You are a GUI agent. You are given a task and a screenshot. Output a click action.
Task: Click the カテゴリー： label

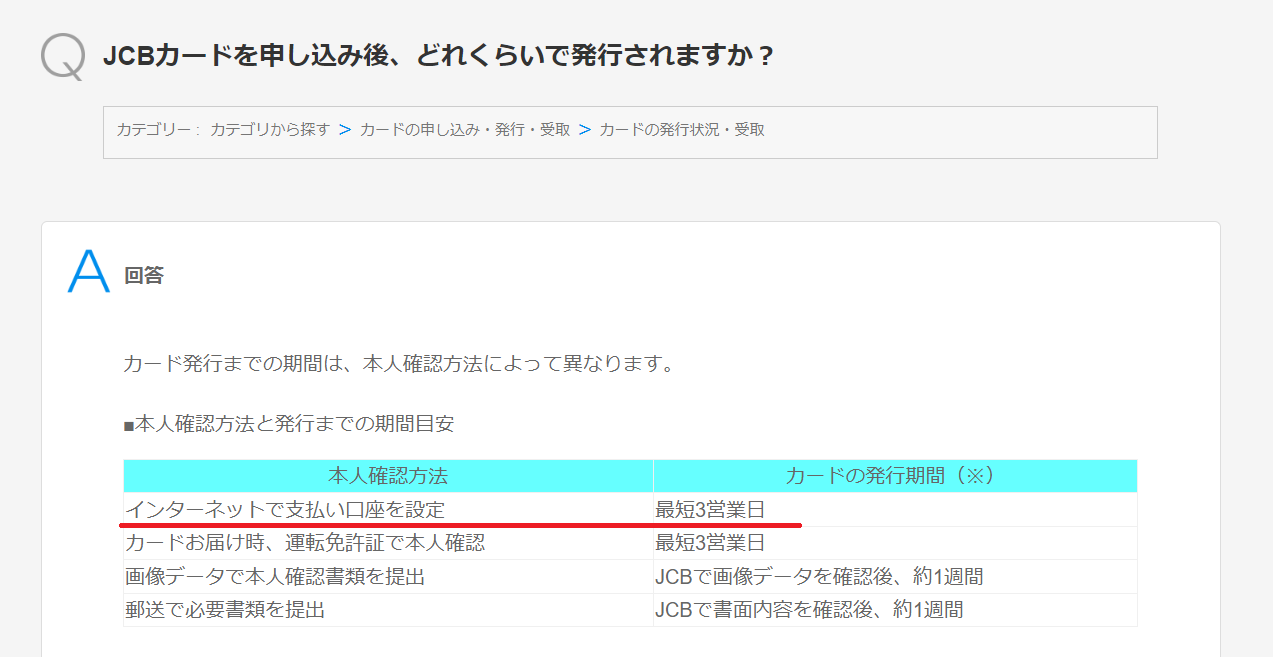click(x=160, y=130)
